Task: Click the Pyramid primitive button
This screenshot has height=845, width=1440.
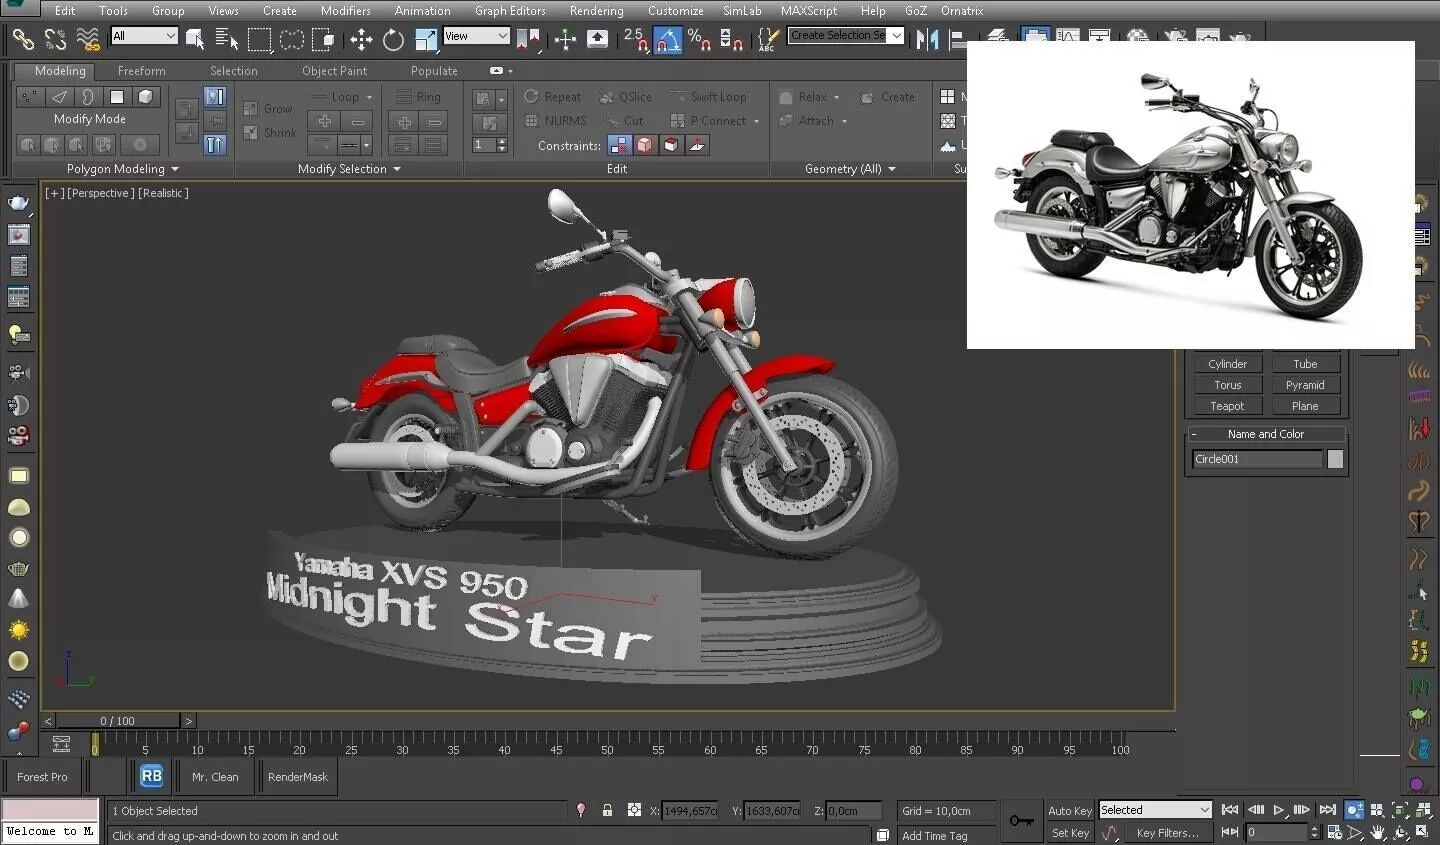Action: pos(1305,385)
